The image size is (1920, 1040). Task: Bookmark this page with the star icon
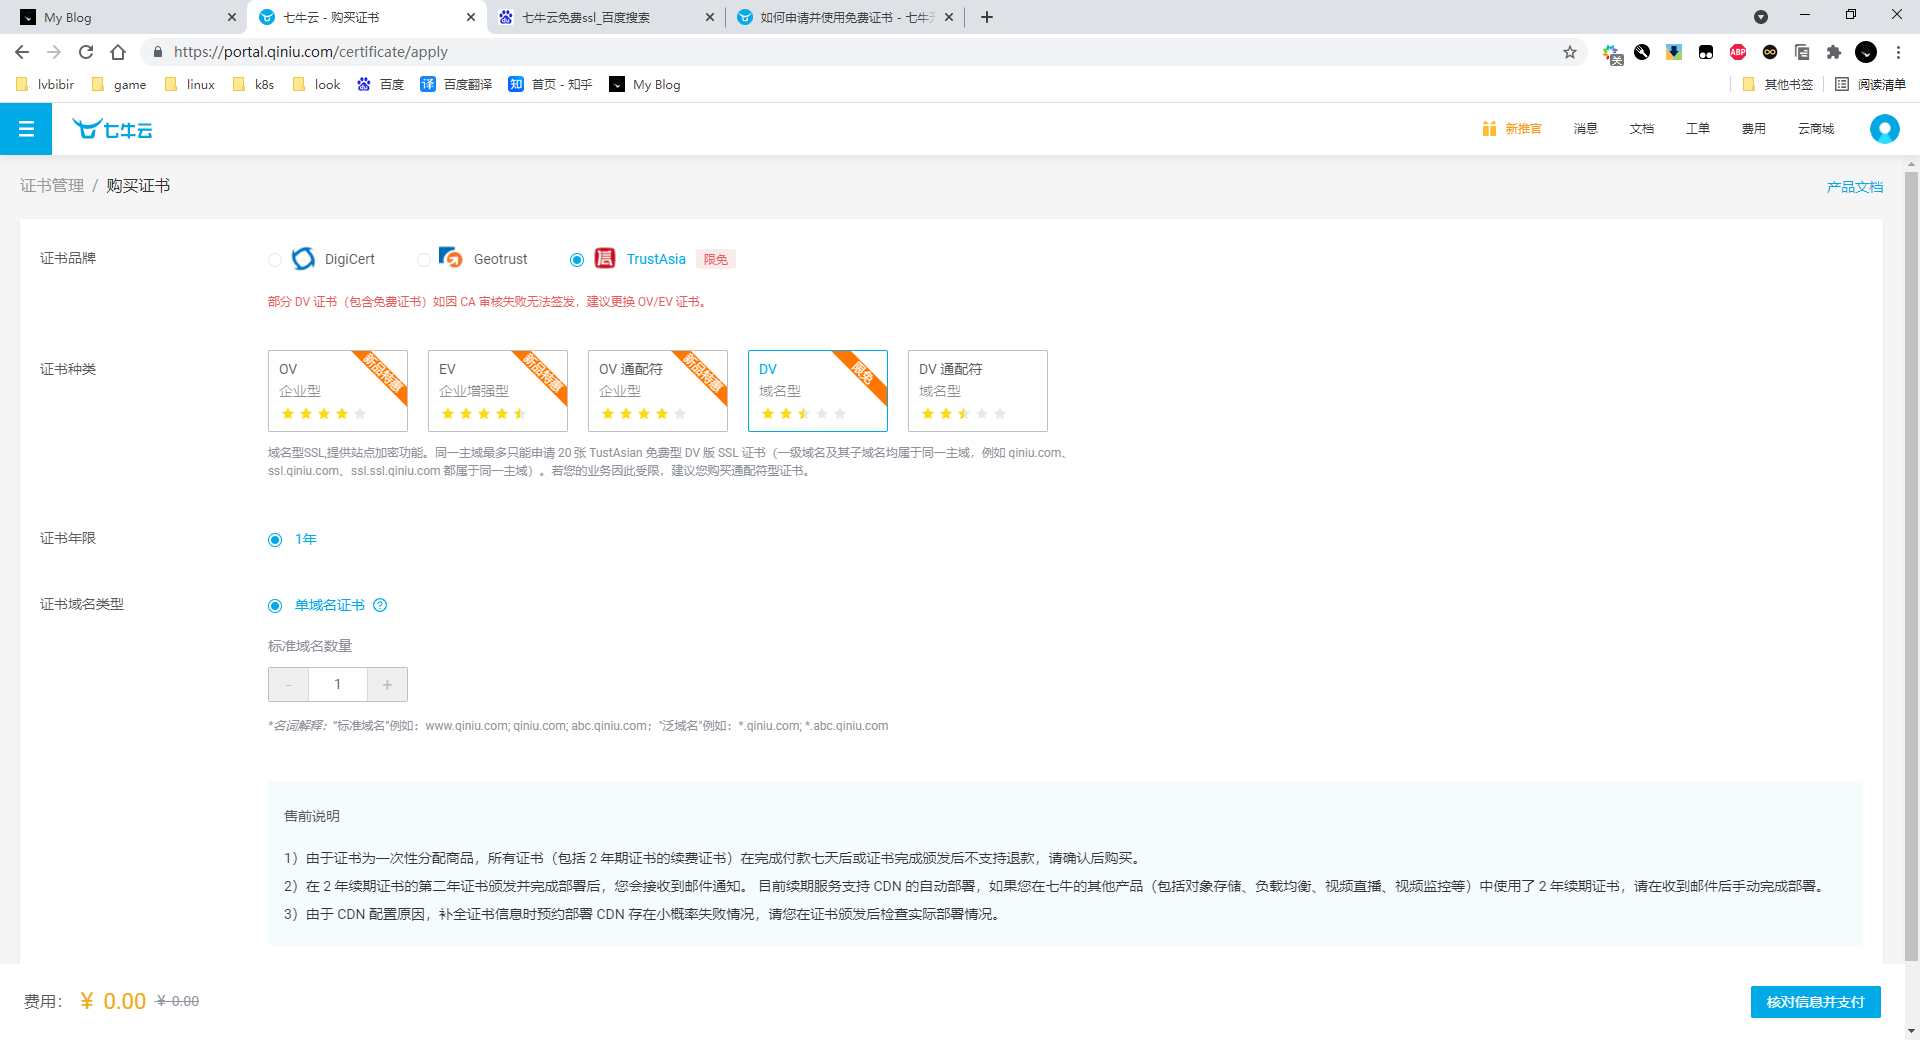[1570, 52]
